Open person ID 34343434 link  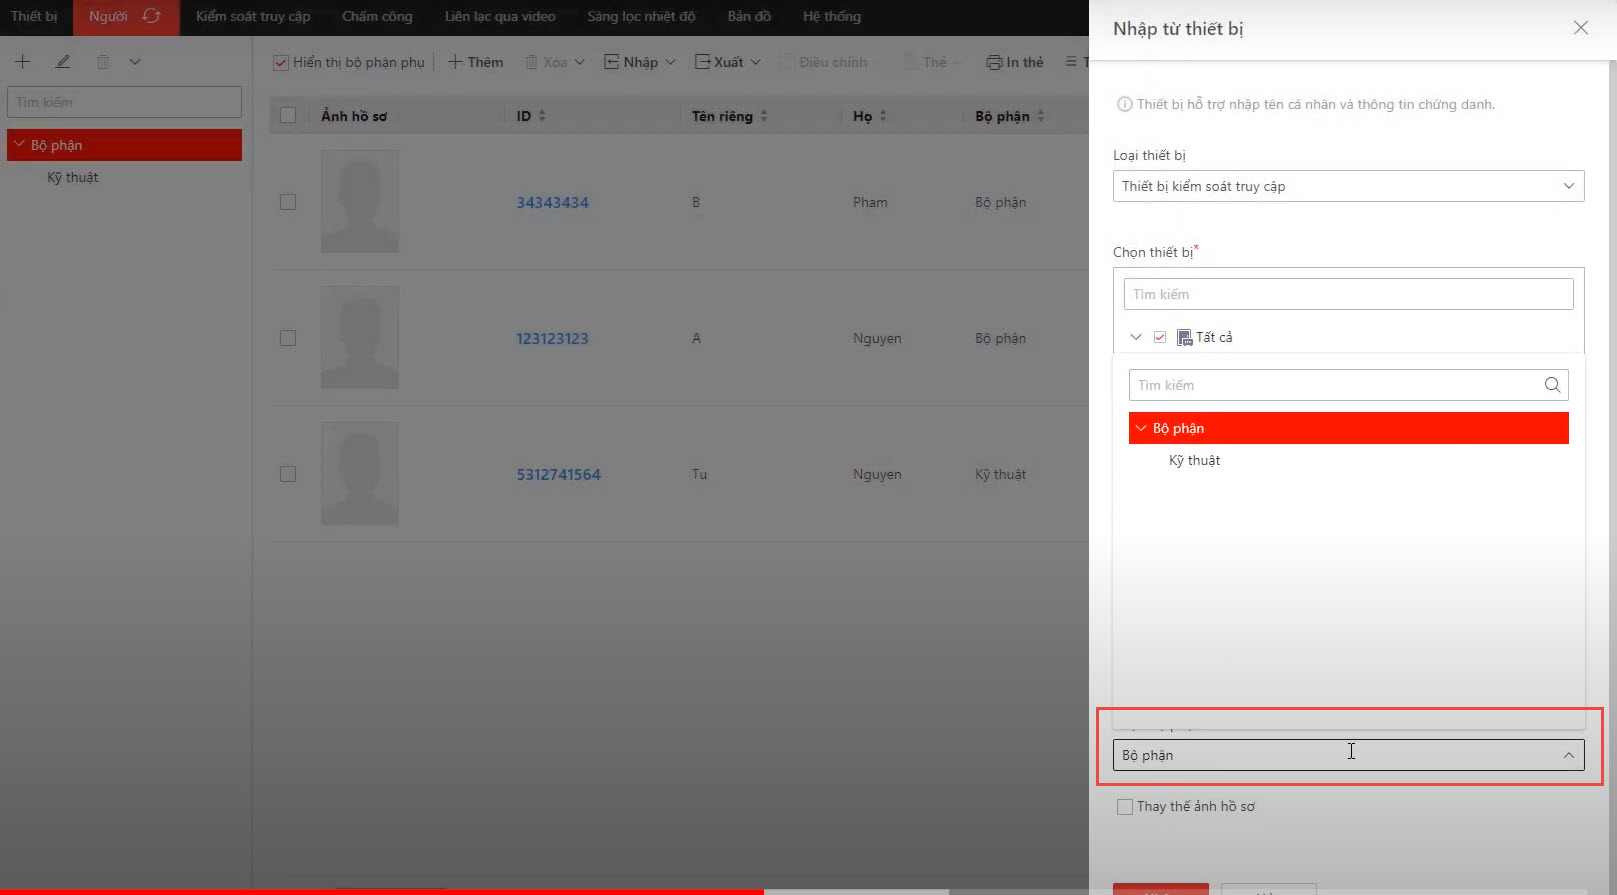(552, 202)
